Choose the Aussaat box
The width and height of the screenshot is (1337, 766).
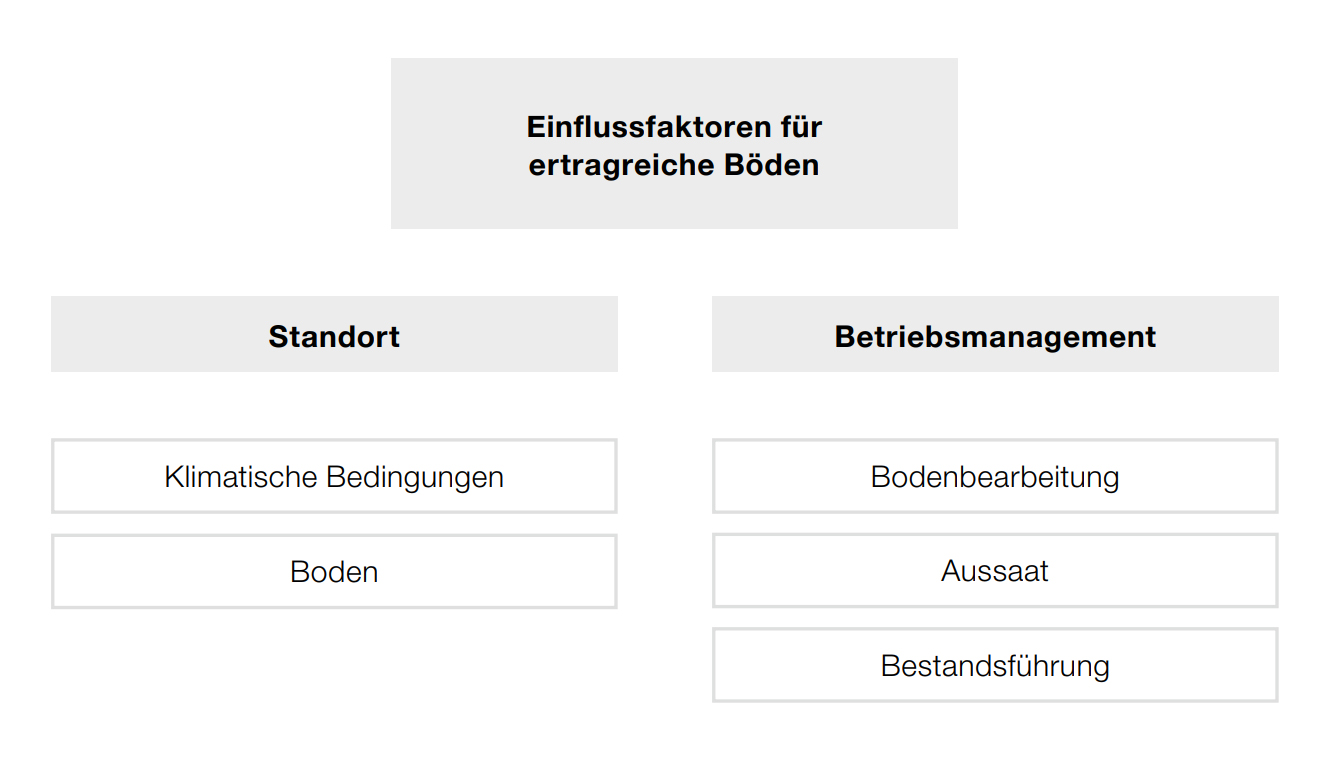(995, 571)
